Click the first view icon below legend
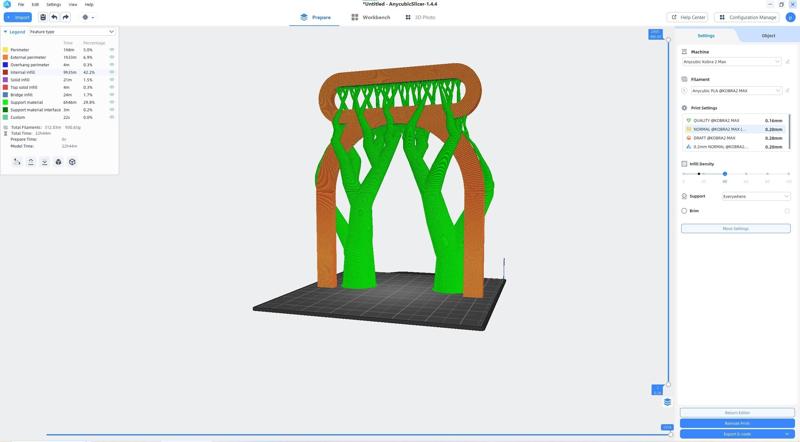The image size is (800, 442). click(x=17, y=162)
